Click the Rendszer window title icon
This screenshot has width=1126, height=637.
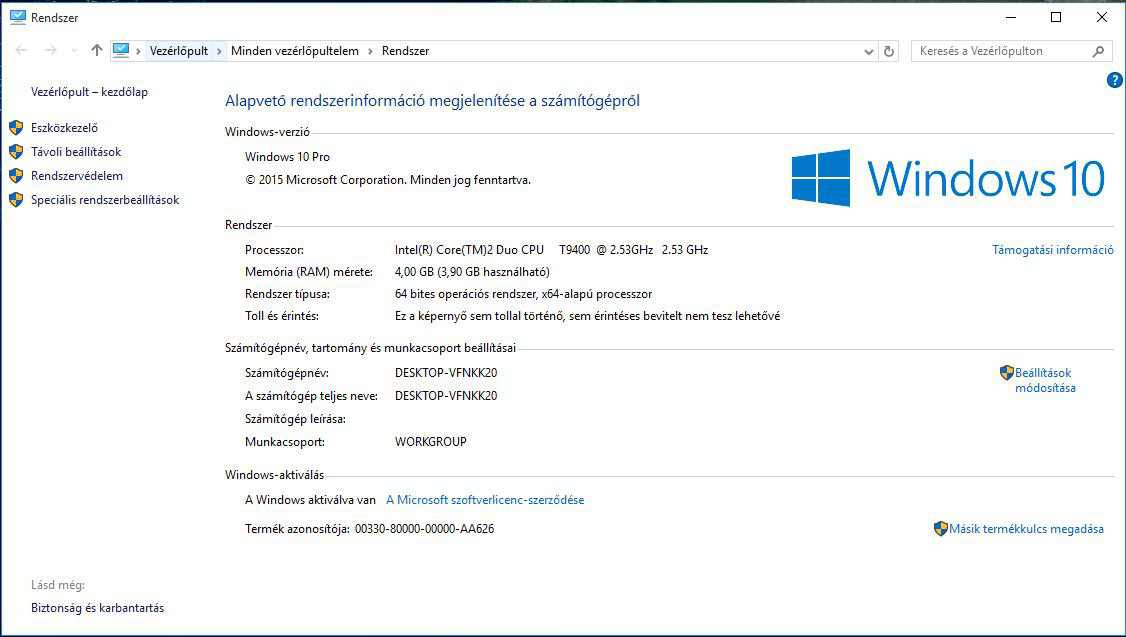[17, 17]
